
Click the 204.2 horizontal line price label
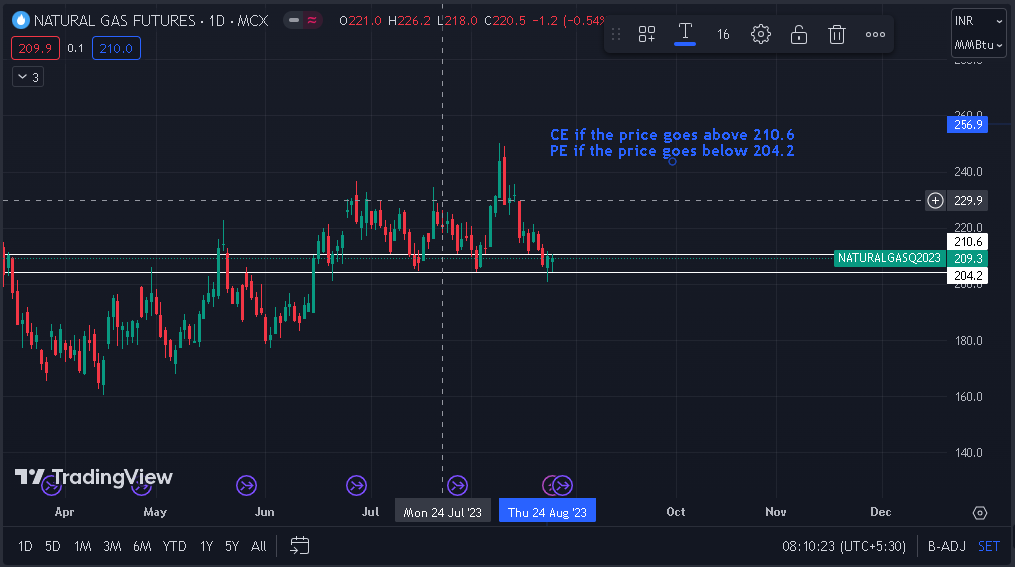(968, 275)
